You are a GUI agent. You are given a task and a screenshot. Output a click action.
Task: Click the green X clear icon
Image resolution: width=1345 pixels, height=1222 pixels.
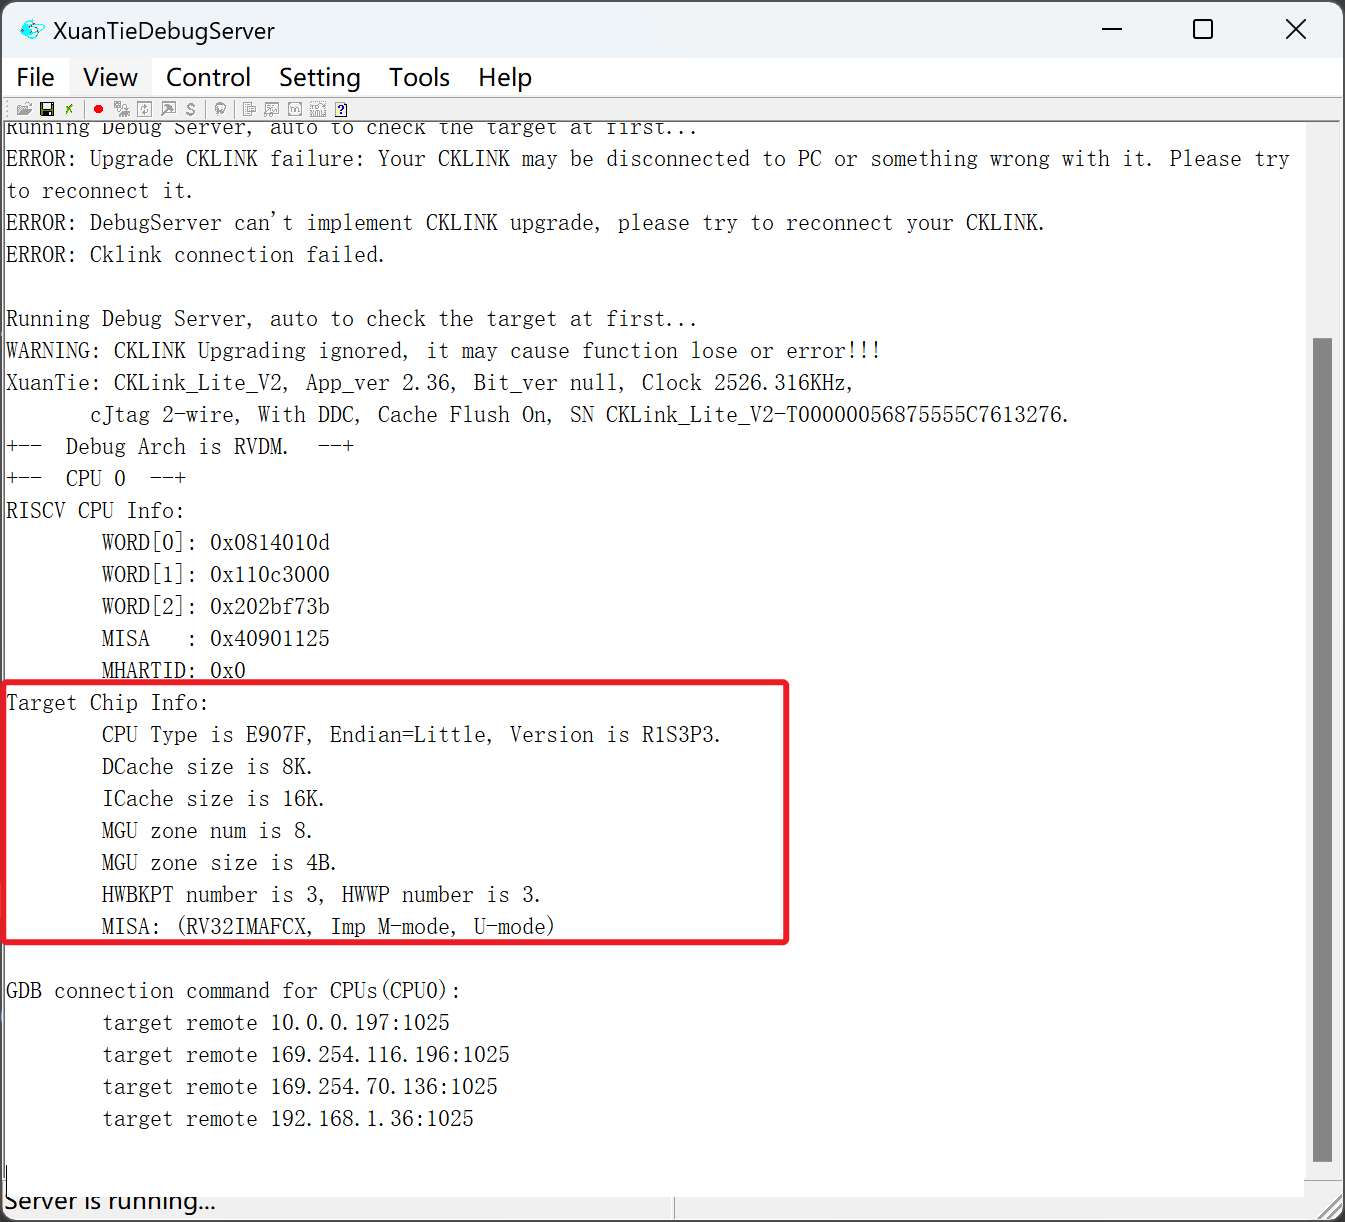(x=69, y=109)
